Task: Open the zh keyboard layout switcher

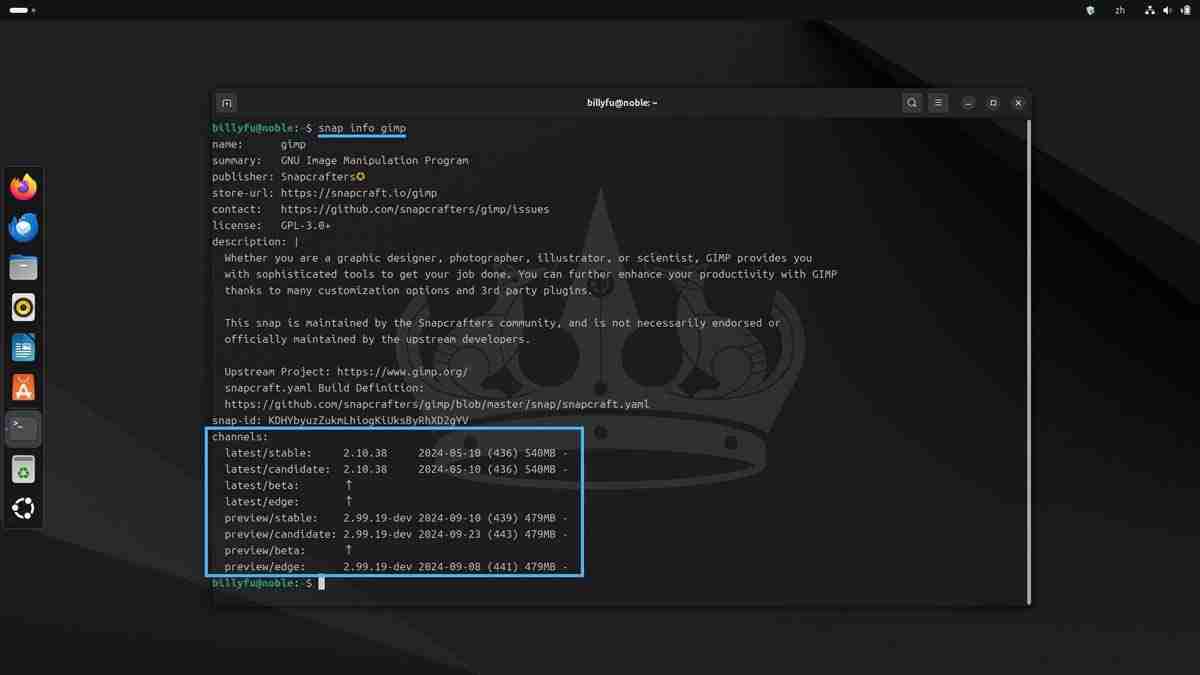Action: [1120, 10]
